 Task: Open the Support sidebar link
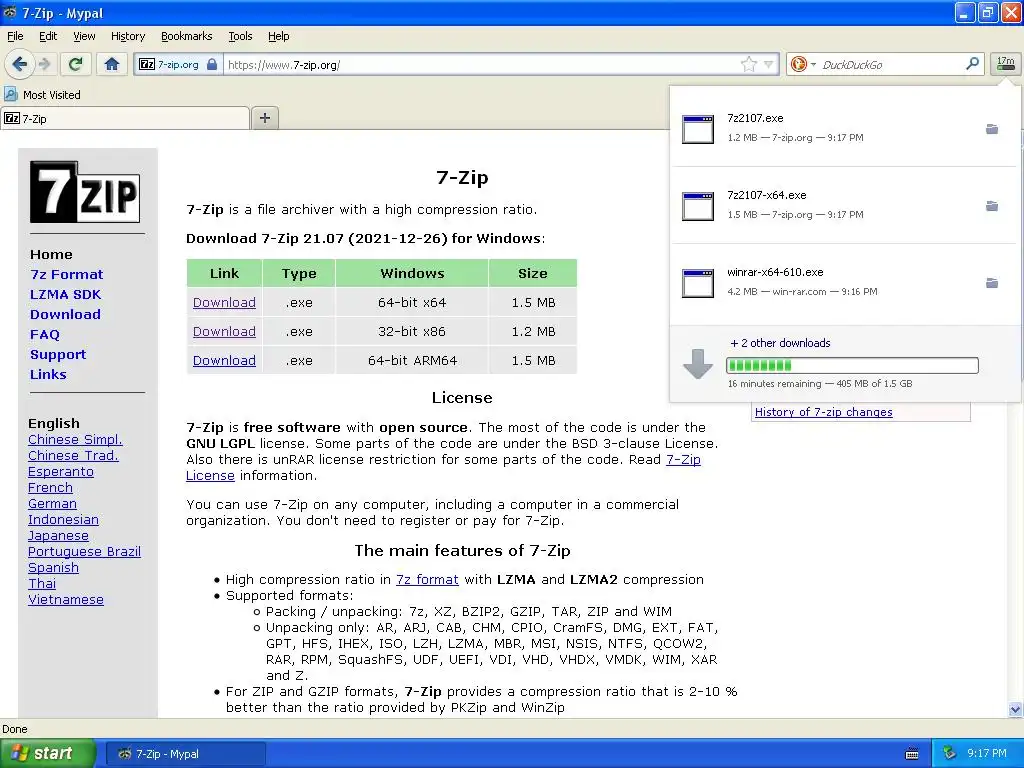coord(58,355)
